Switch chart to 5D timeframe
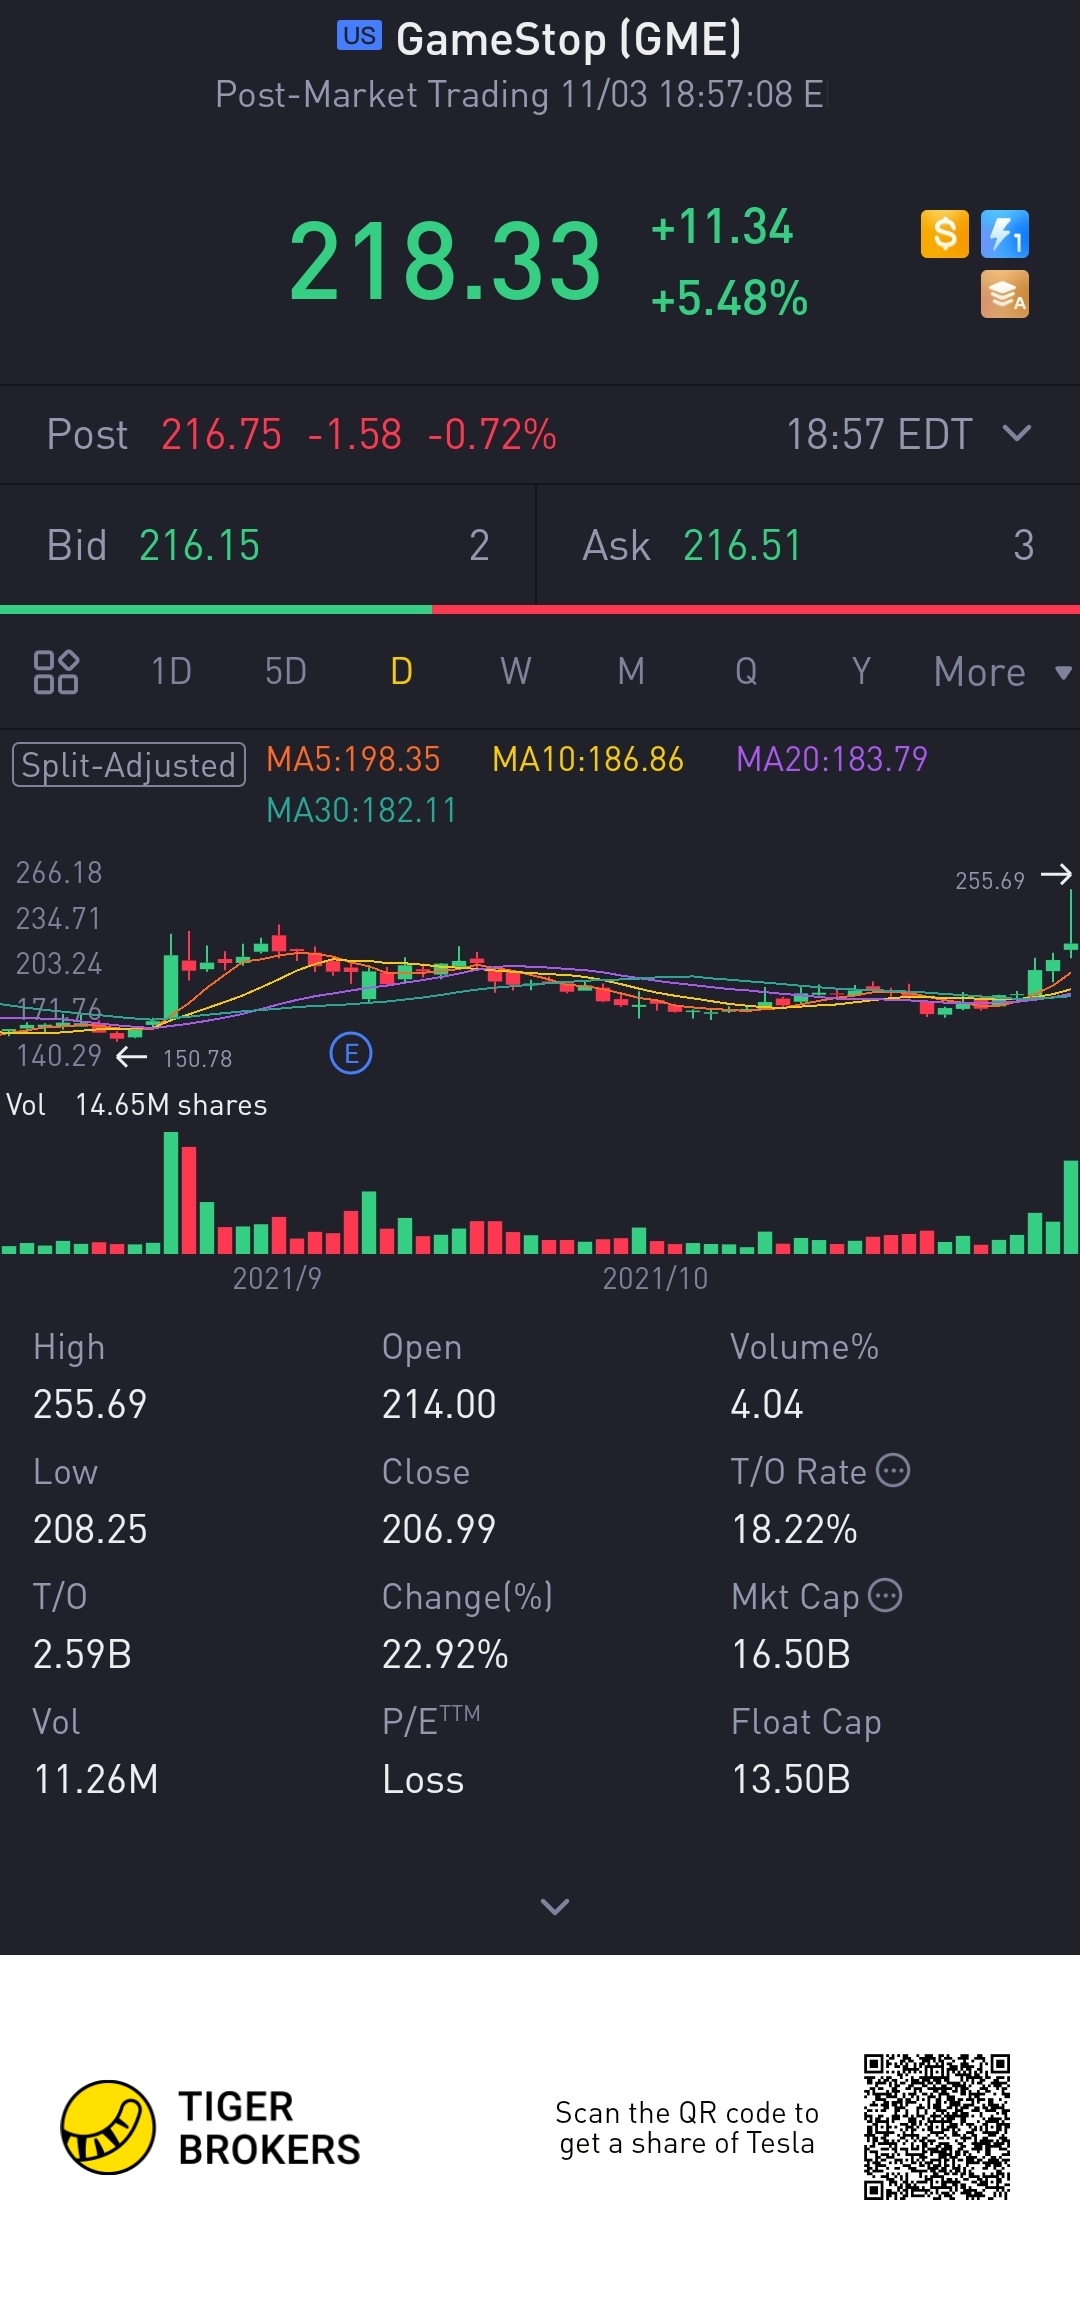1080x2300 pixels. (x=286, y=671)
